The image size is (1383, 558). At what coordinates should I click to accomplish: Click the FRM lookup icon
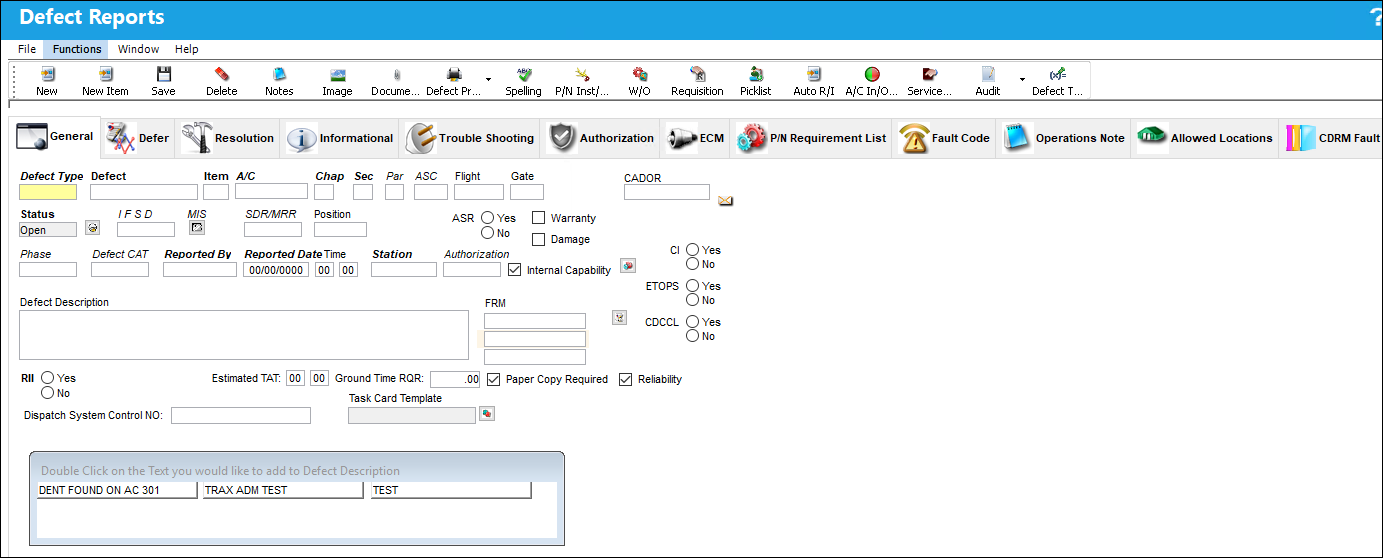[x=620, y=317]
